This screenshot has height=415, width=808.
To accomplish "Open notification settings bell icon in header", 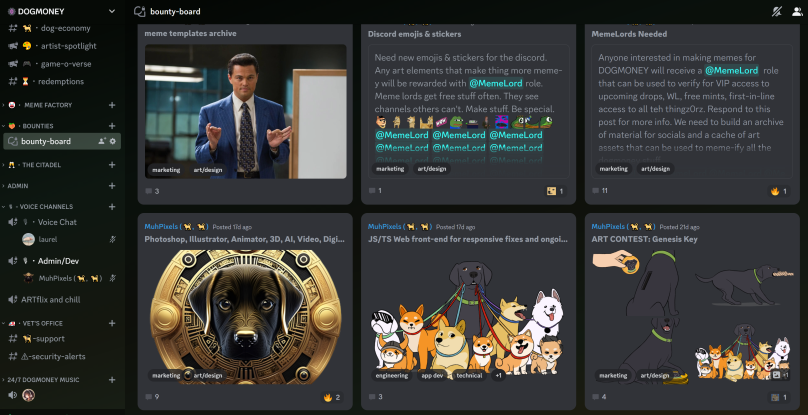I will point(776,11).
